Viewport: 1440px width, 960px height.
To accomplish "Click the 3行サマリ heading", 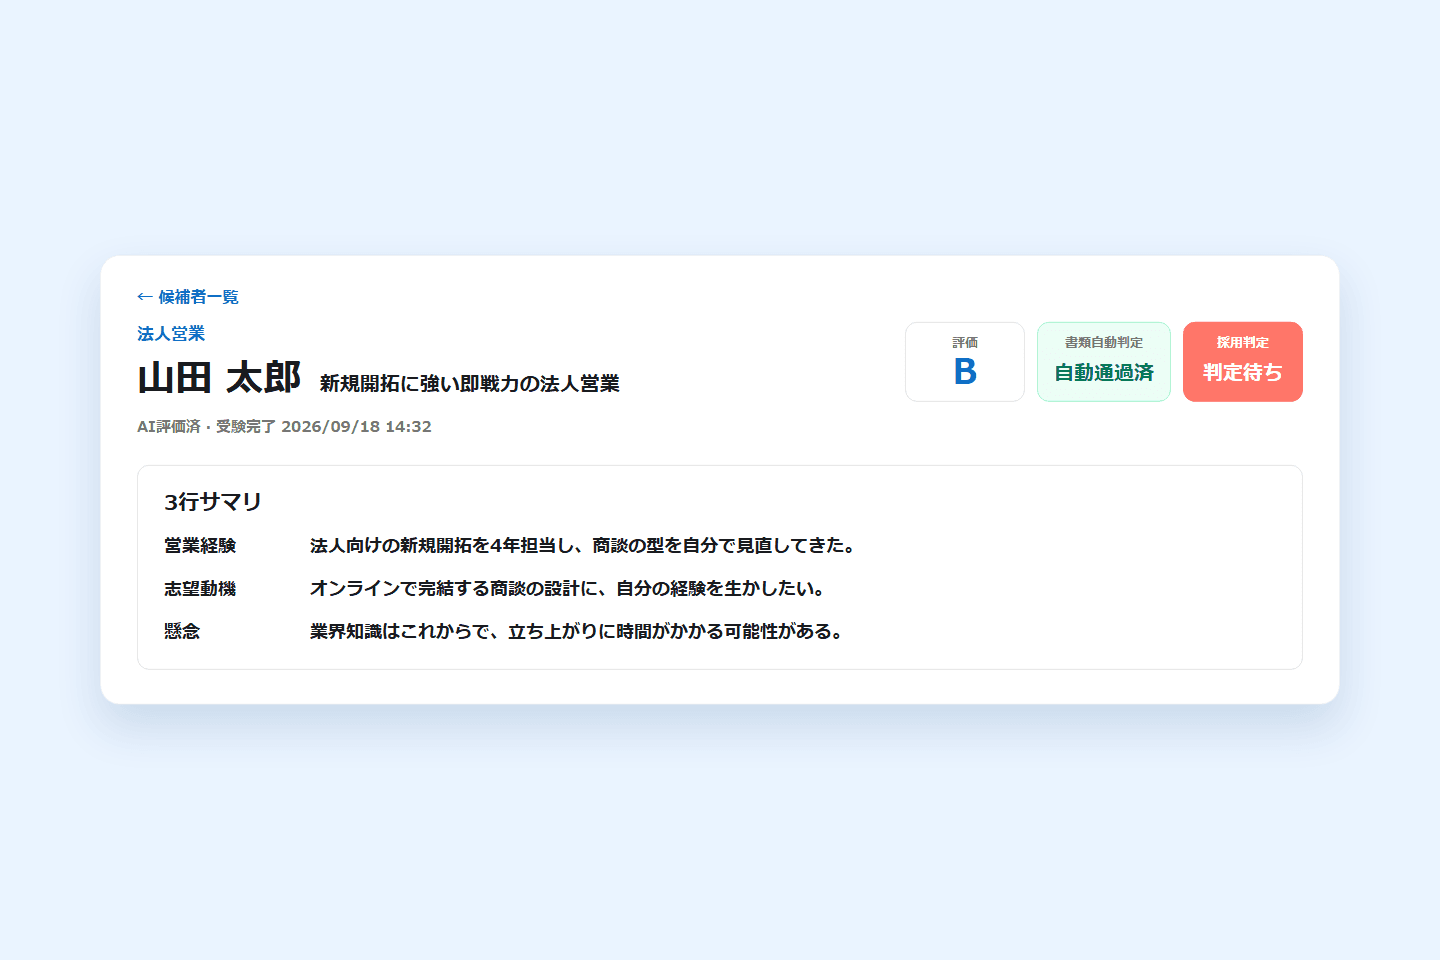I will point(213,502).
